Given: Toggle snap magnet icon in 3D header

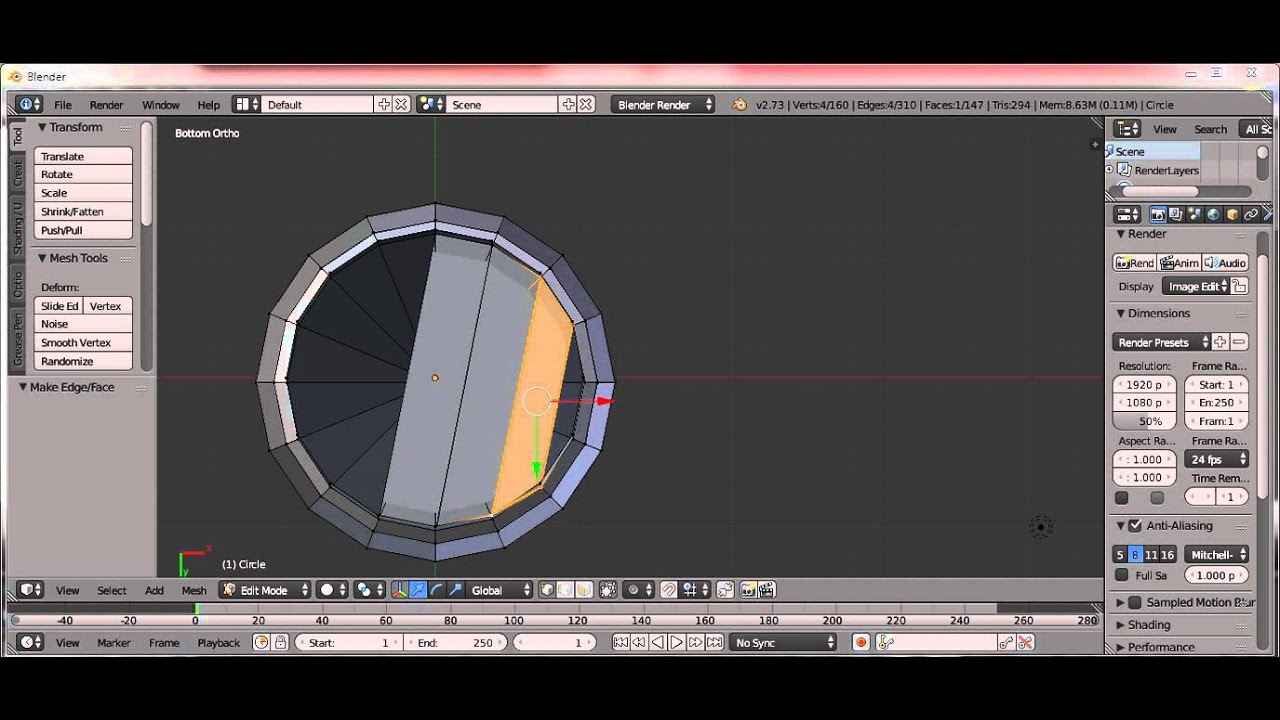Looking at the screenshot, I should [x=668, y=590].
